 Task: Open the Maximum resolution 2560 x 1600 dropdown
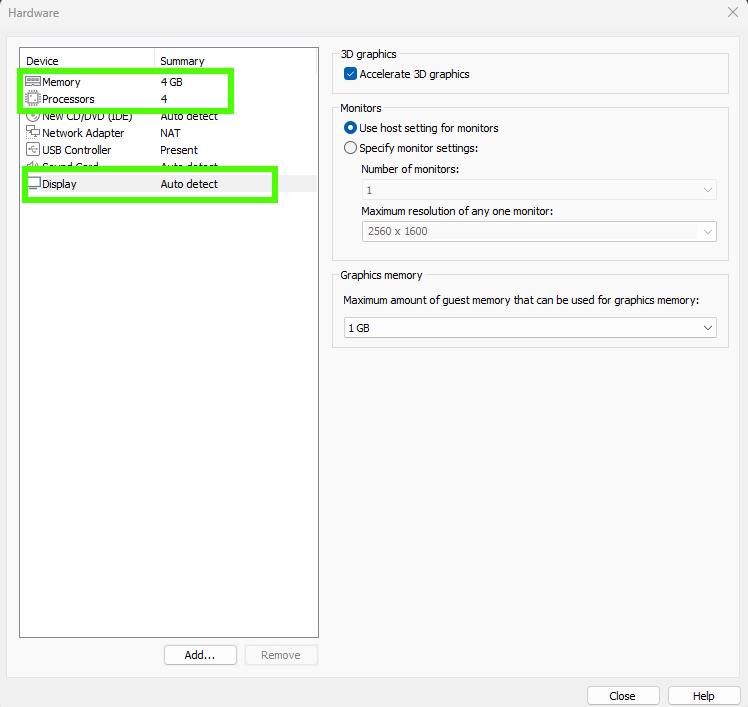coord(539,231)
